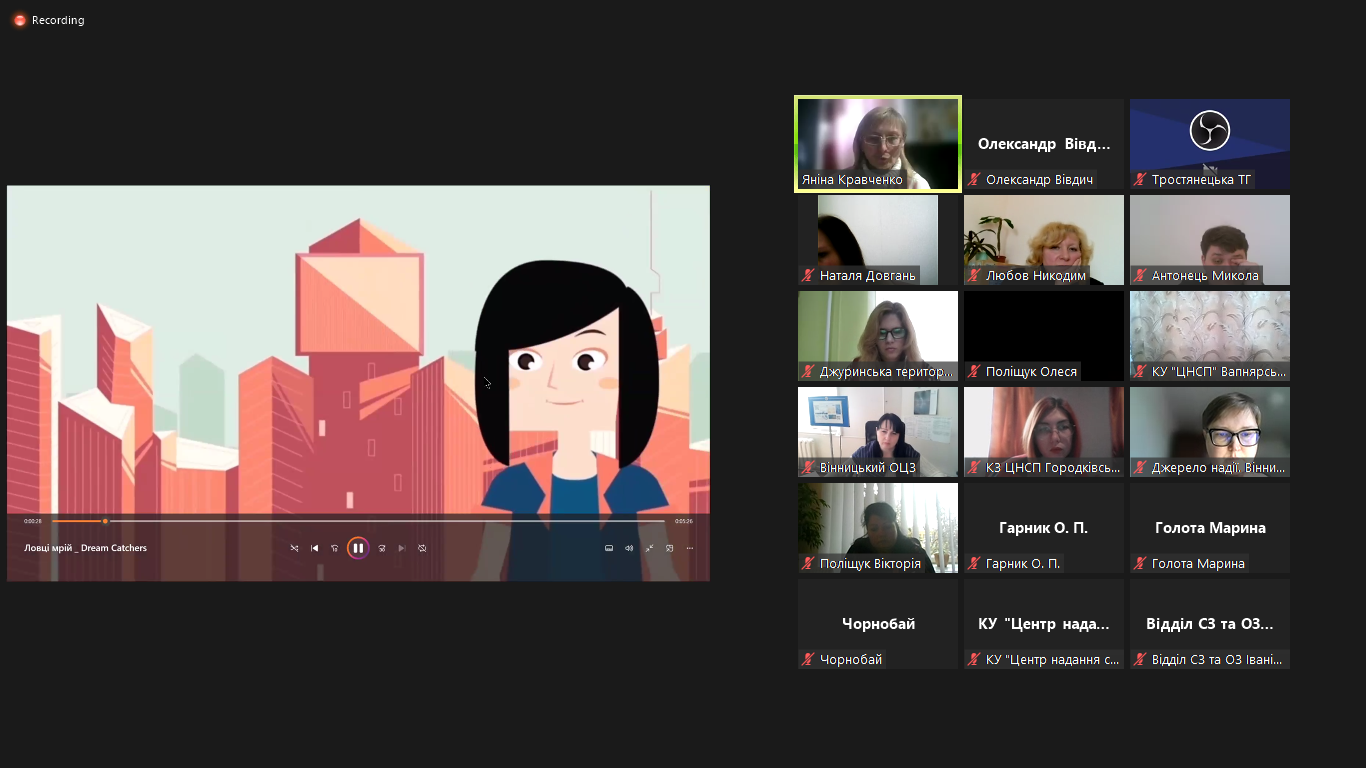Viewport: 1366px width, 768px height.
Task: Select Тростянецька ТГ tile with OBS logo
Action: tap(1210, 143)
